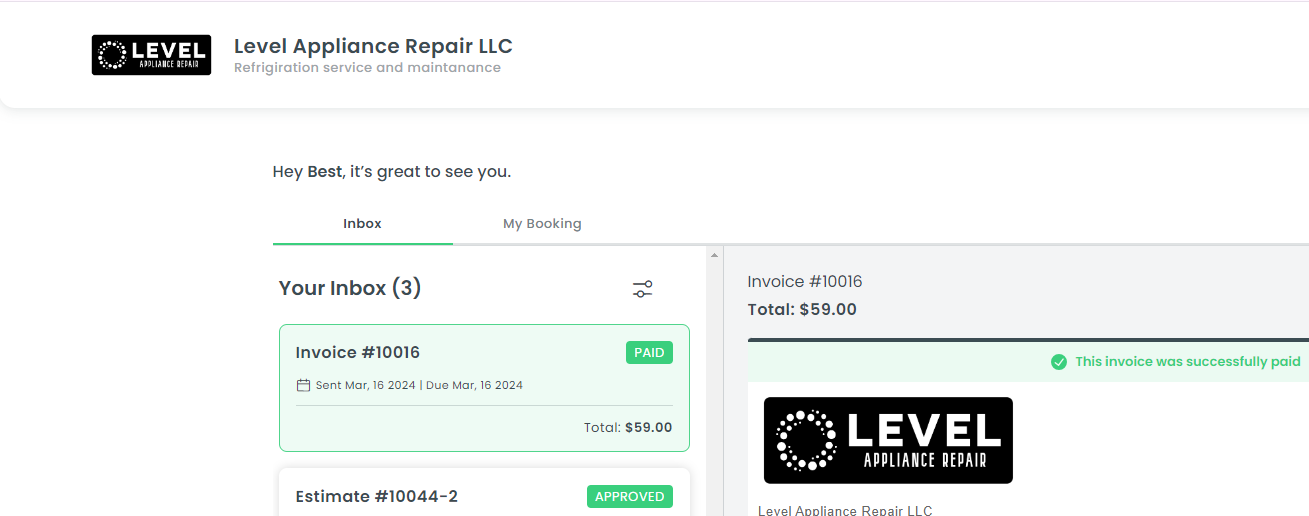Click the large Level logo in invoice

click(x=888, y=441)
